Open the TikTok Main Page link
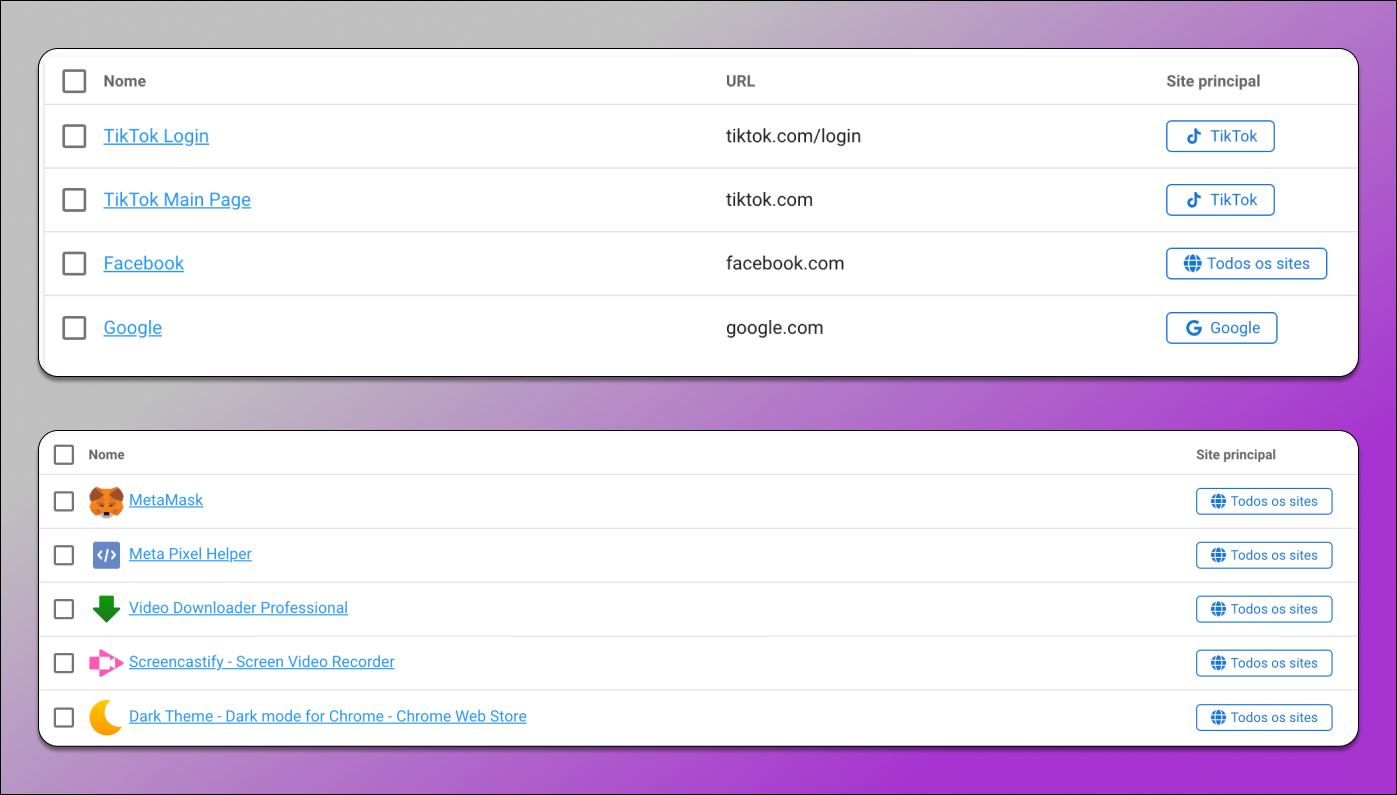The image size is (1397, 795). 177,200
